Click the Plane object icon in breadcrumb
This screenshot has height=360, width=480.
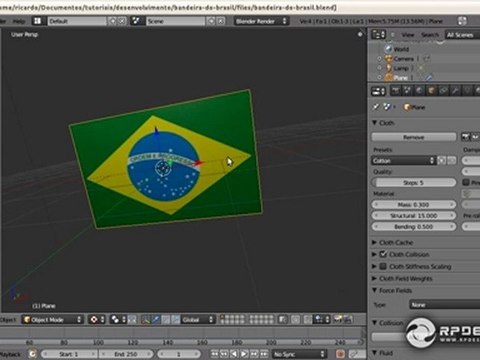click(x=407, y=107)
